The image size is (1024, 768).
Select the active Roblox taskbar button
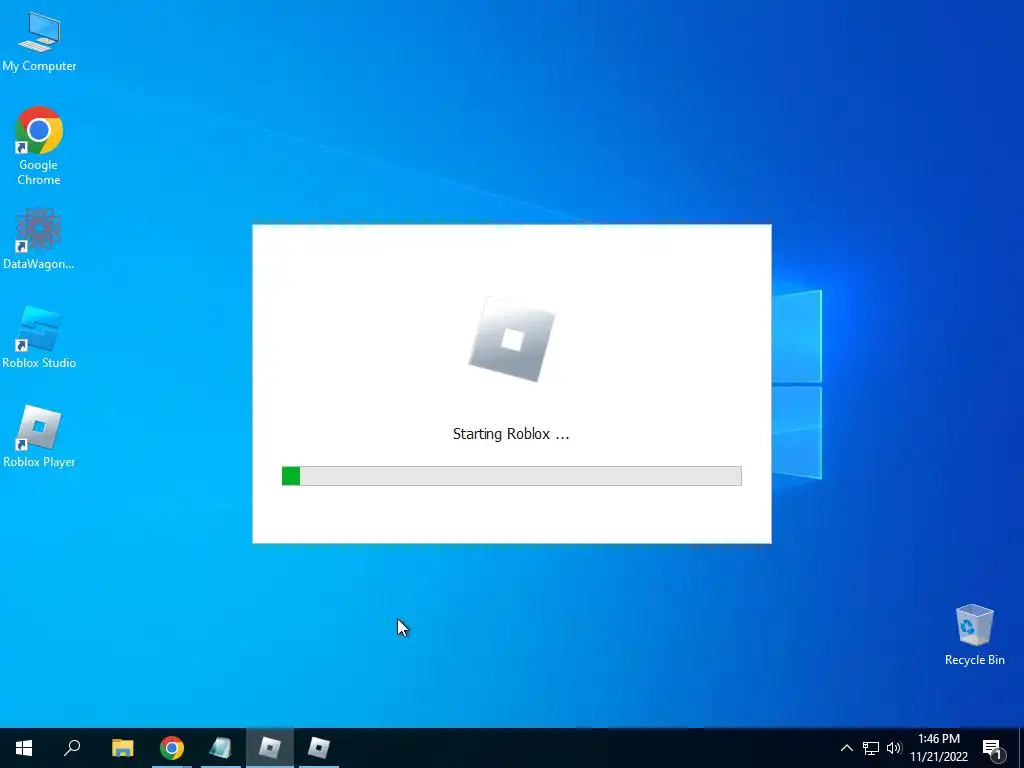270,748
